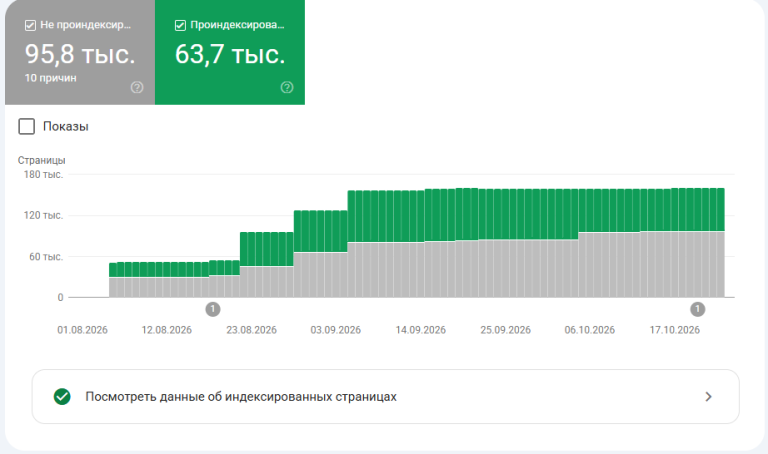Select the 63,7 тыс. indexed card
Screen dimensions: 768x454
pyautogui.click(x=230, y=52)
